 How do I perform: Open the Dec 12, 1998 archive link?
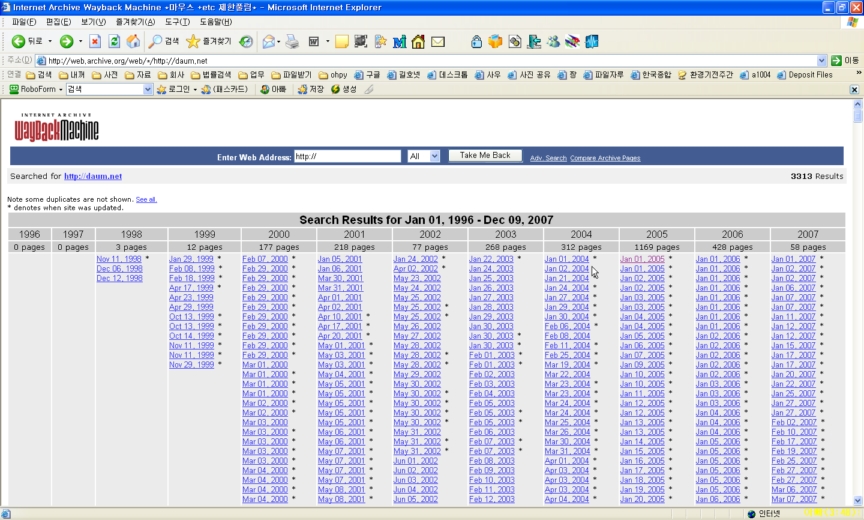[x=120, y=278]
